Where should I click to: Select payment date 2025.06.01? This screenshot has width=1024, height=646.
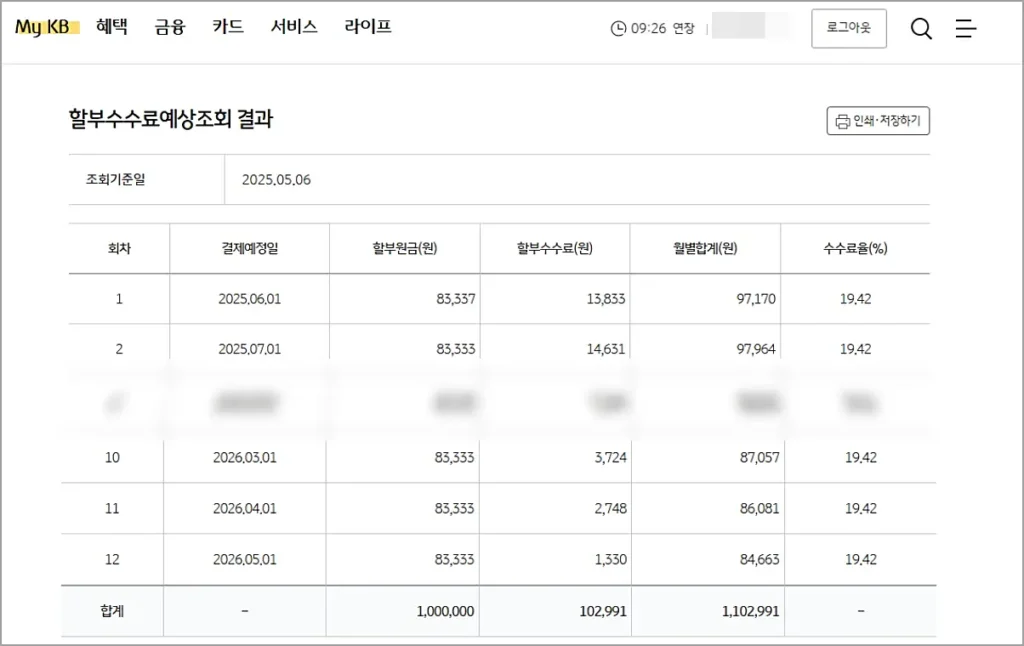(249, 299)
